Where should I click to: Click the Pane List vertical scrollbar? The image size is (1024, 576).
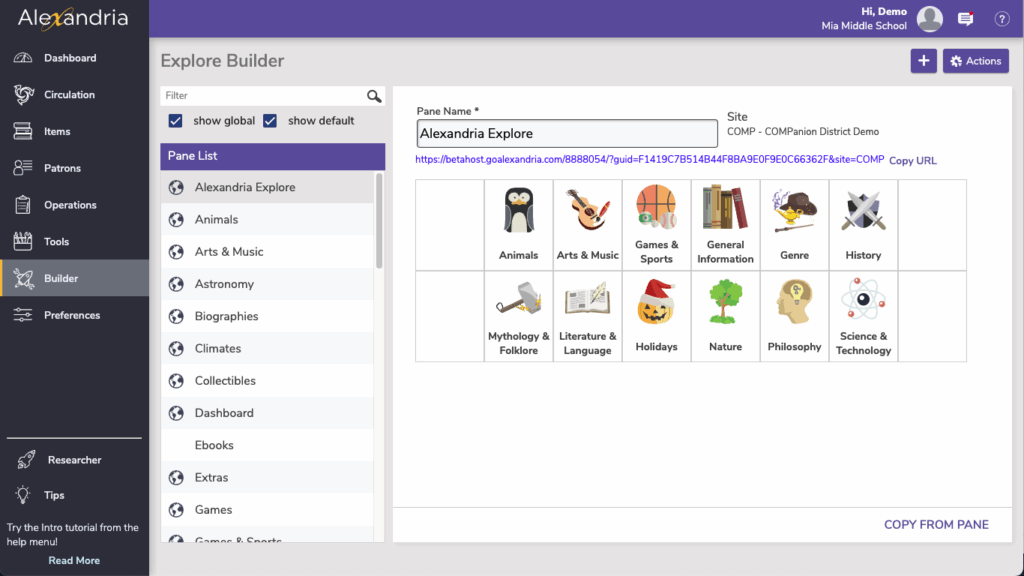pos(379,220)
